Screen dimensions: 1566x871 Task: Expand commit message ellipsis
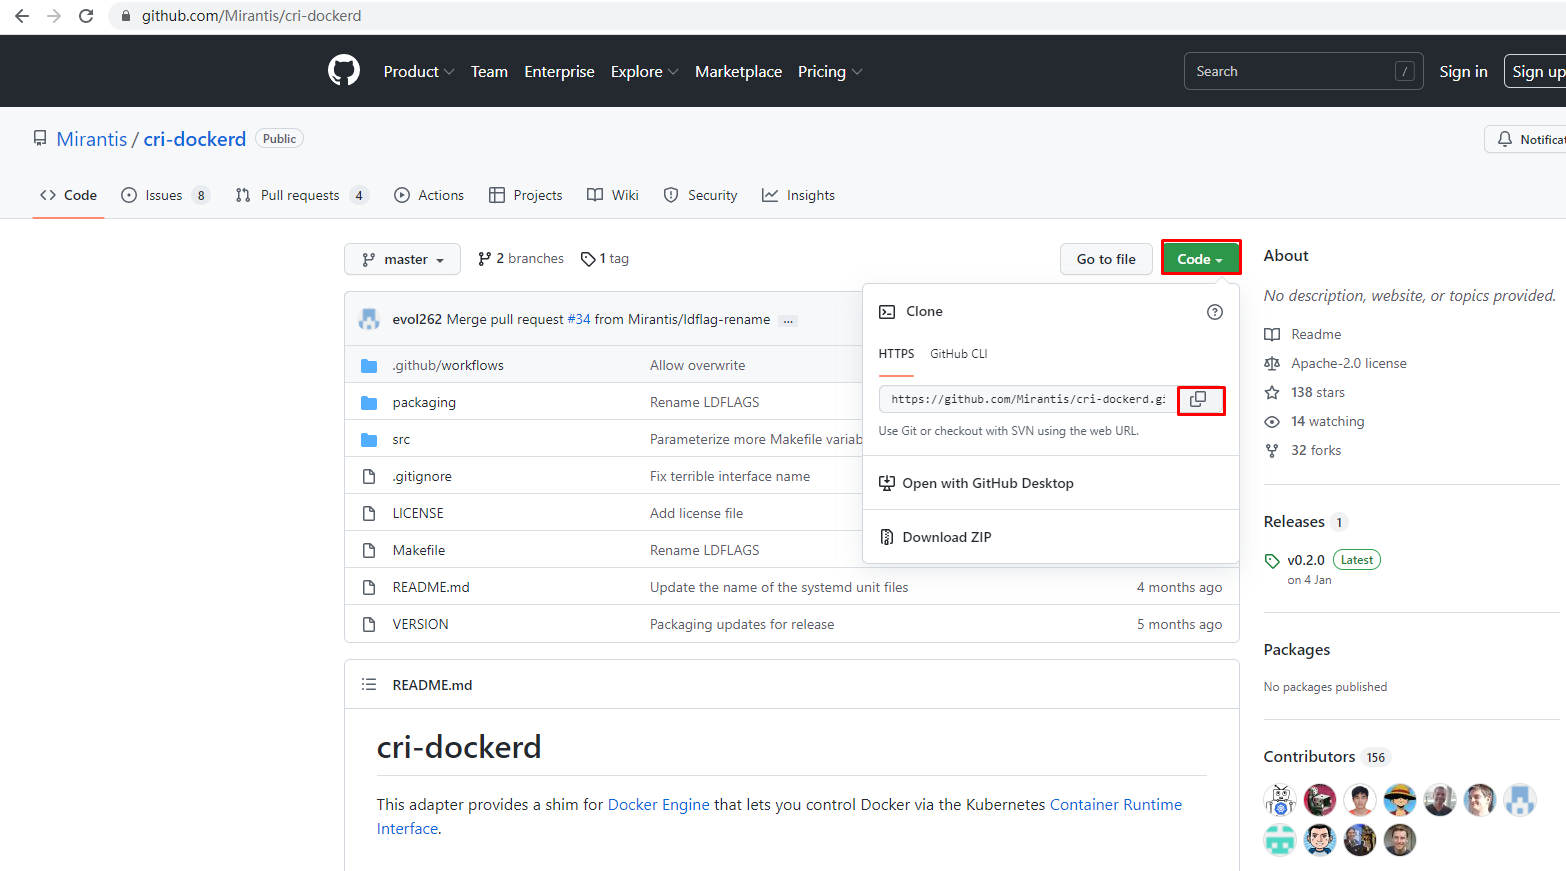(788, 321)
